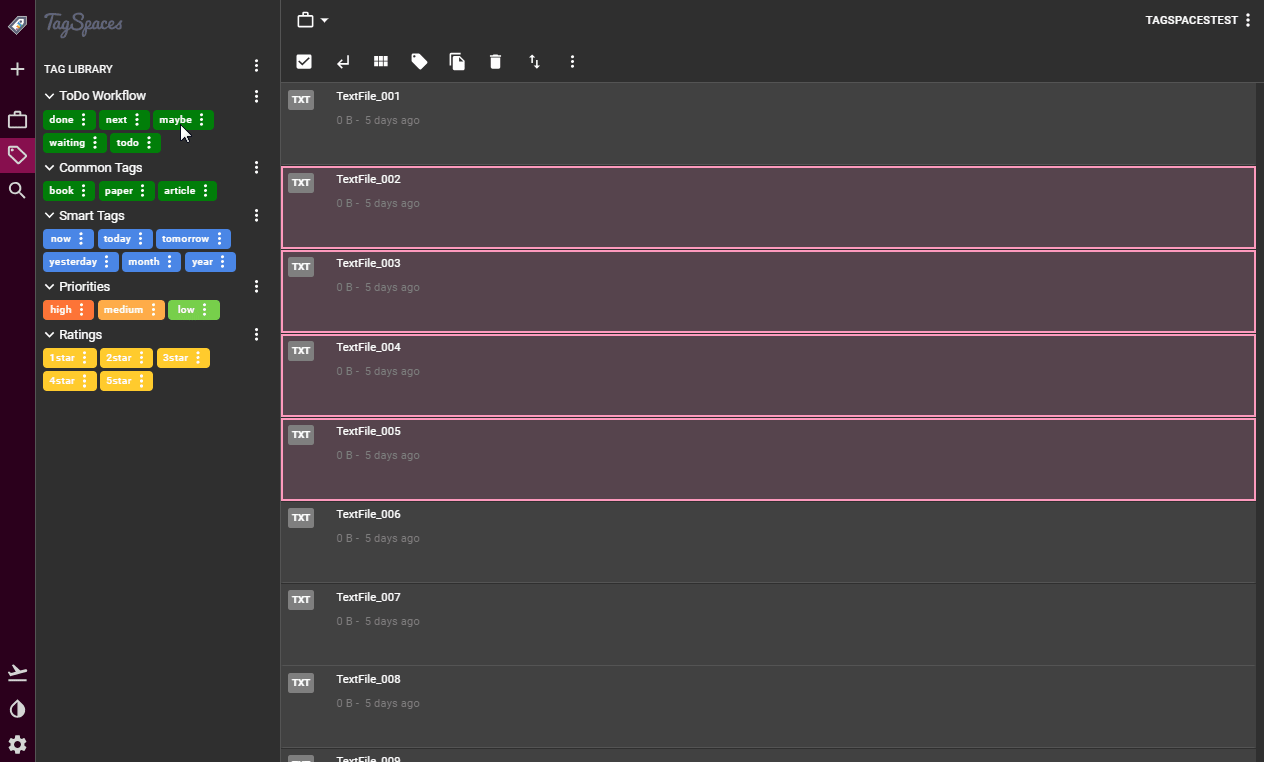
Task: Open the create new file plus icon
Action: point(17,69)
